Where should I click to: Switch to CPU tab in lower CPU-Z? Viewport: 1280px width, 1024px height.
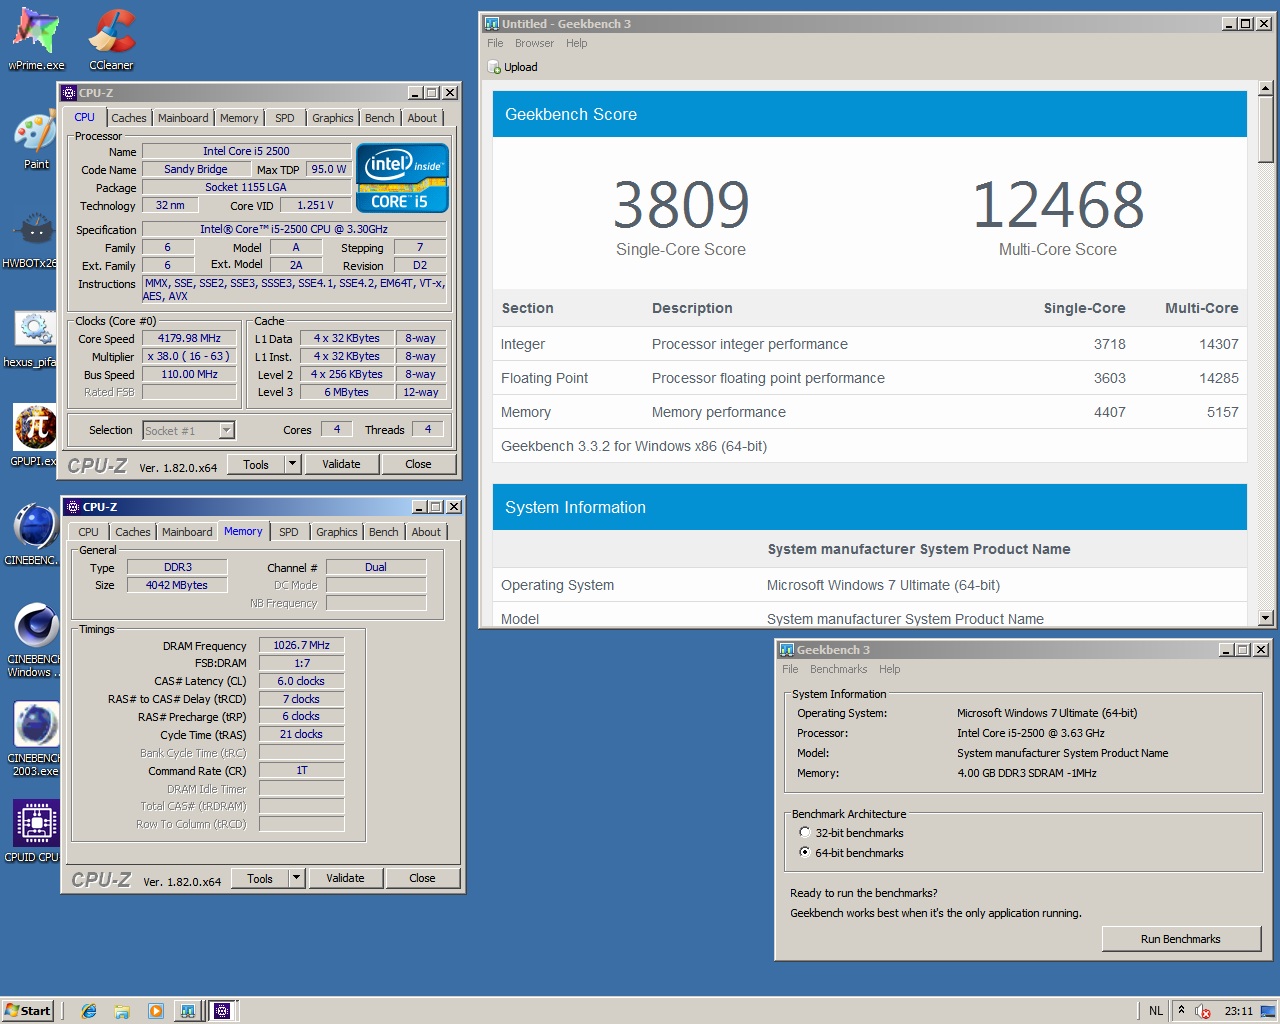coord(88,532)
